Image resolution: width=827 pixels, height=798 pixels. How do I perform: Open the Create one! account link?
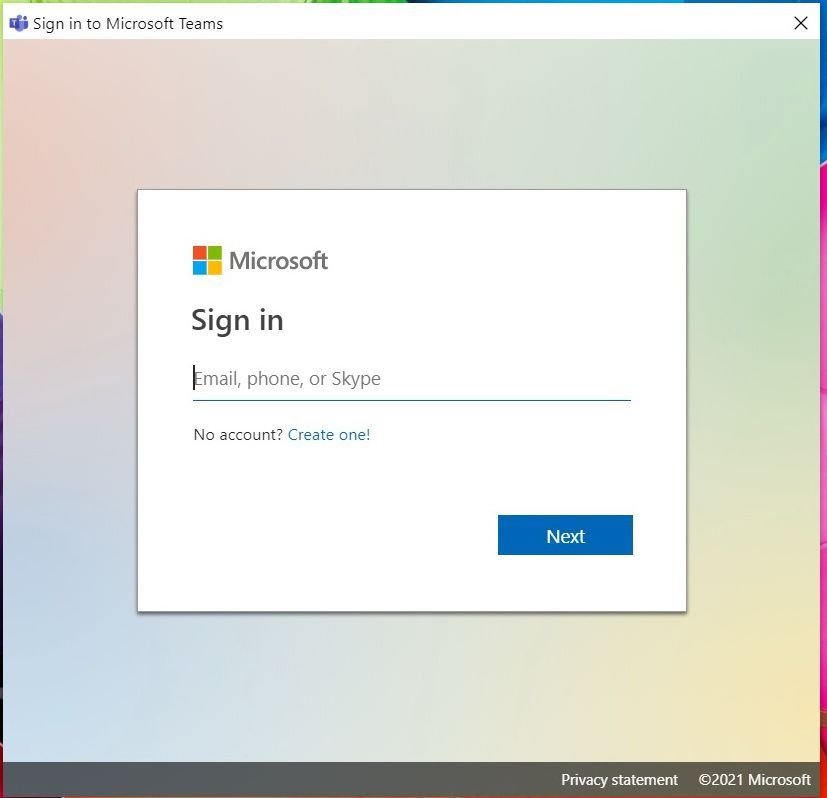point(329,434)
